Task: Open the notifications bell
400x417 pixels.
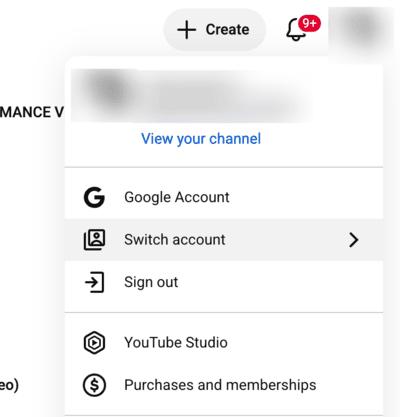Action: 296,30
